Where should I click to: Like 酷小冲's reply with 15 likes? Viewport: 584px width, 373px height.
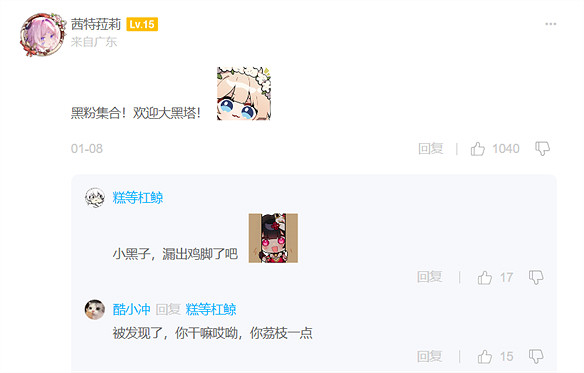tap(485, 357)
